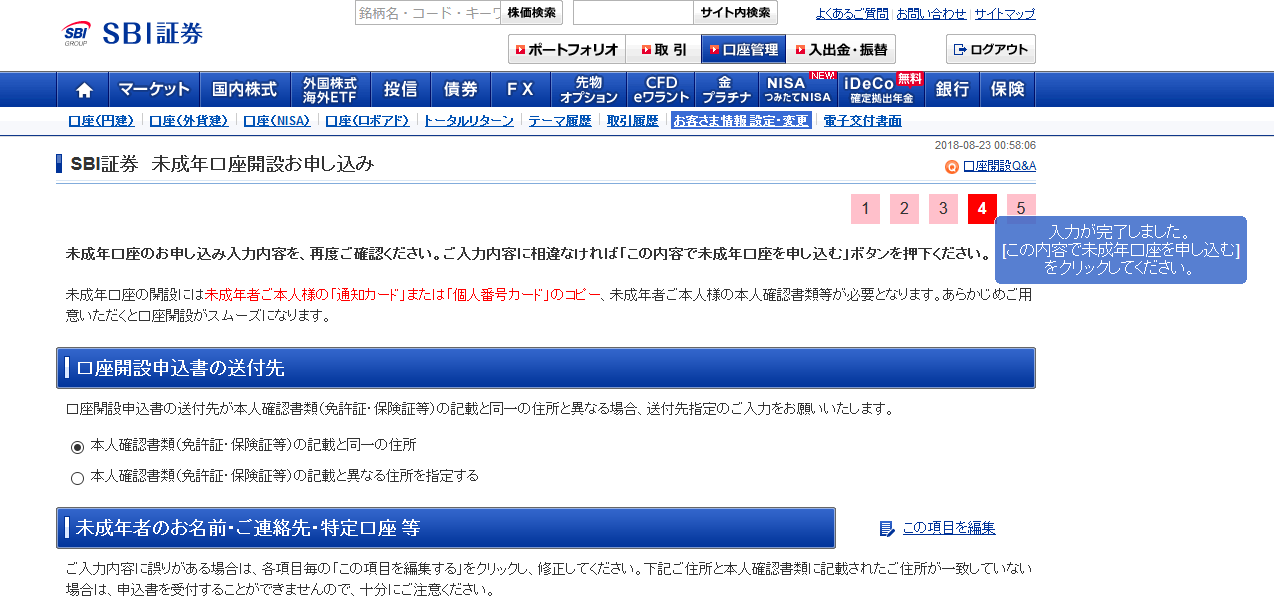The image size is (1274, 605).
Task: Open 外国株式 海外ETF menu
Action: click(330, 89)
